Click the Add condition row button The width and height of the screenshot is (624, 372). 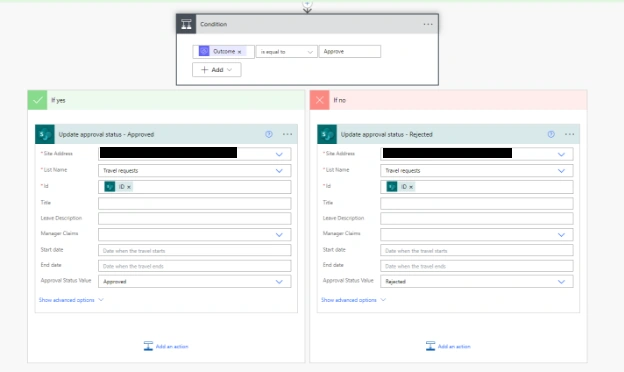point(216,70)
